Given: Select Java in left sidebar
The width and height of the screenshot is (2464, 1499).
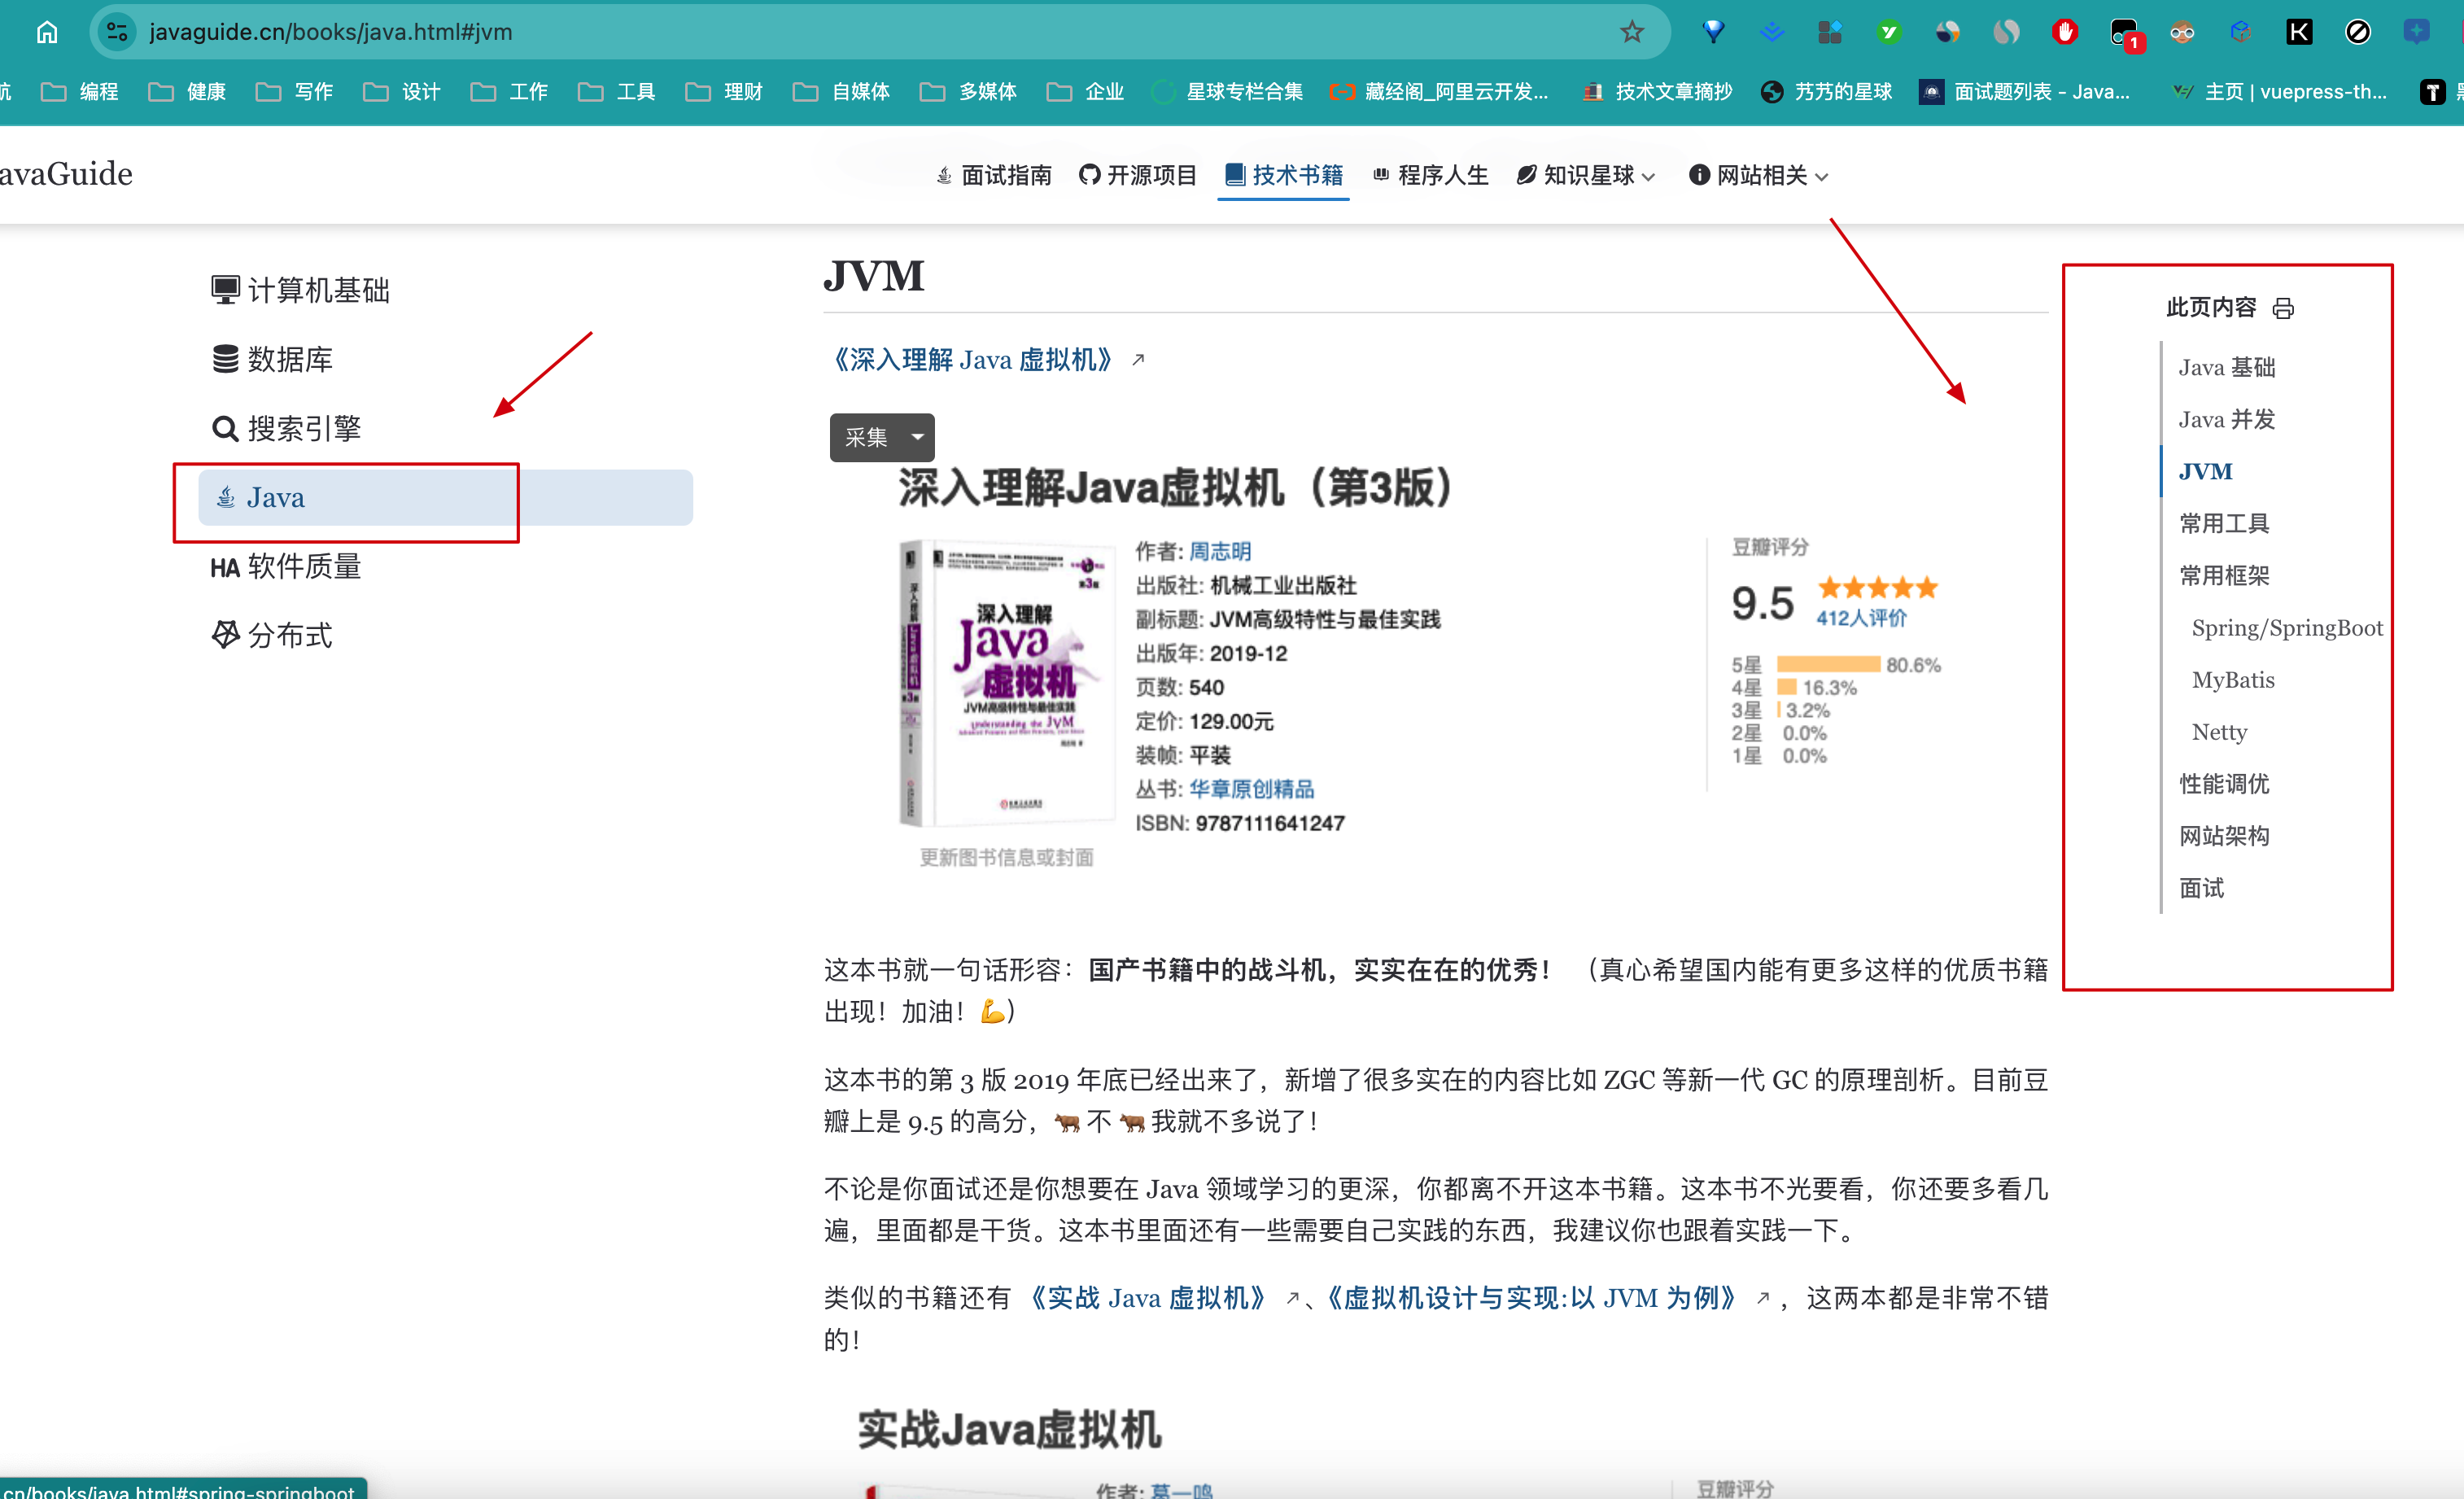Looking at the screenshot, I should pyautogui.click(x=445, y=497).
